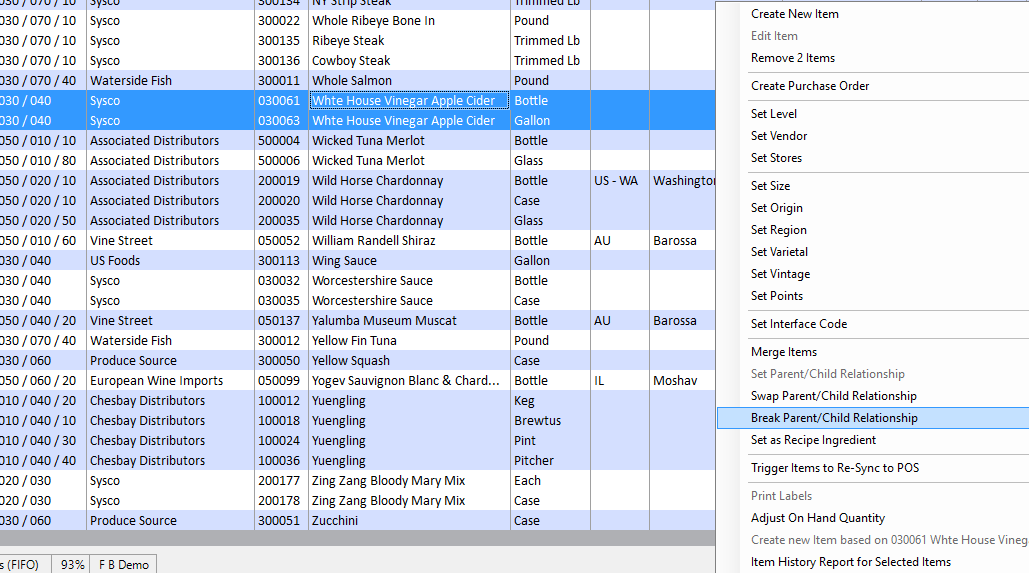Select Wicked Tuna Merlot Glass row code 500006

[279, 161]
